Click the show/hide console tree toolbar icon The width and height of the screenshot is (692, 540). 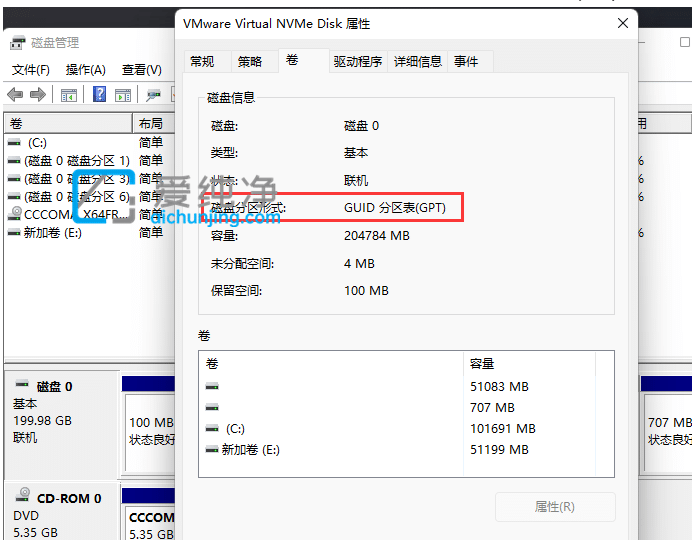68,95
